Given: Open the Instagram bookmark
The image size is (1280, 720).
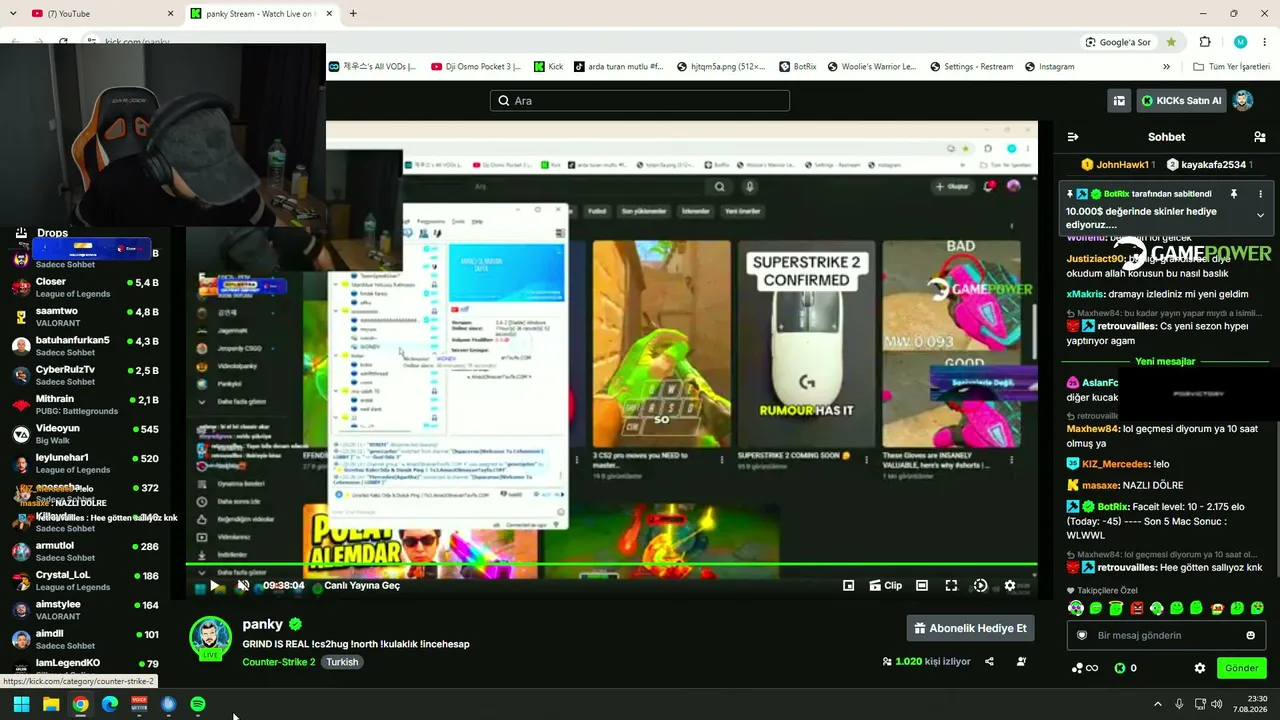Looking at the screenshot, I should click(x=1049, y=67).
